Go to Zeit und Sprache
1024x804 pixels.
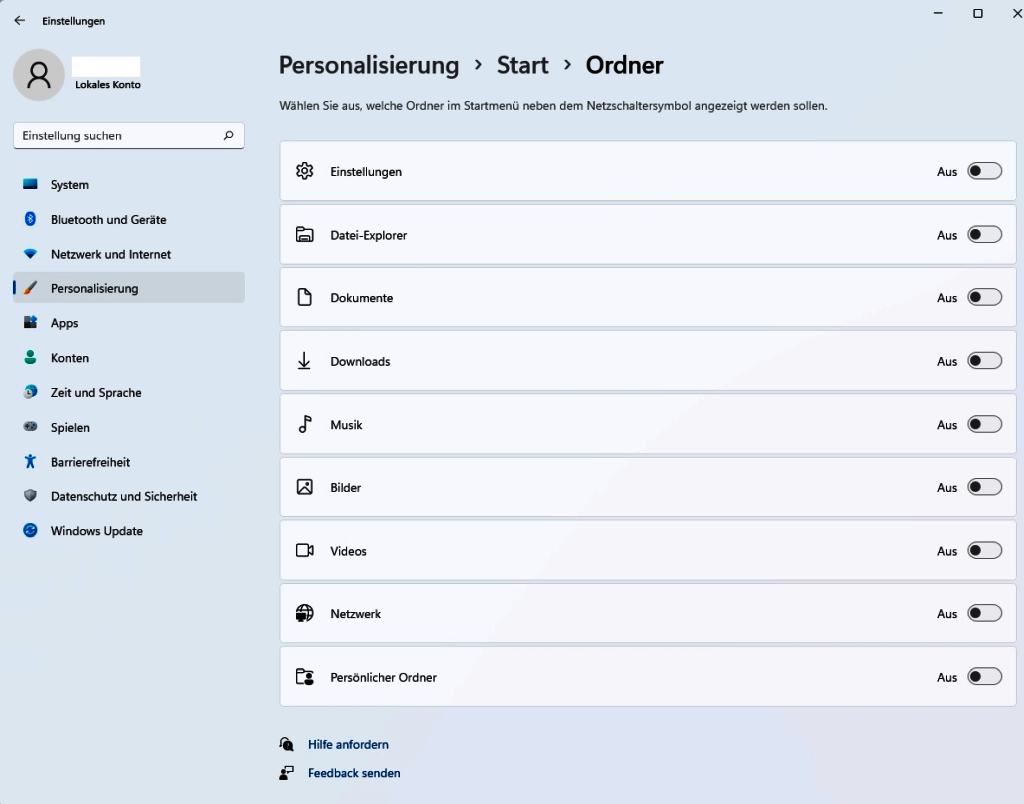(129, 393)
